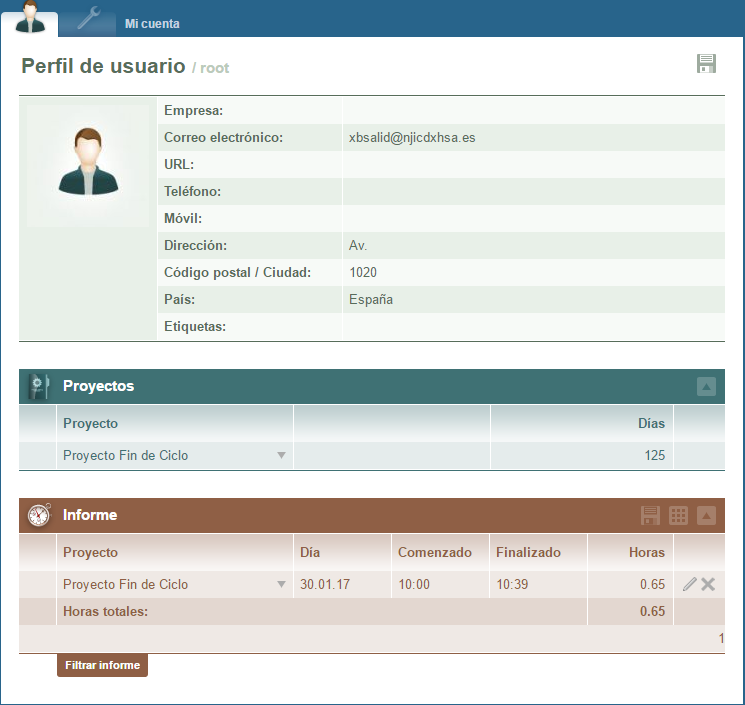Image resolution: width=745 pixels, height=705 pixels.
Task: Collapse the Proyectos panel
Action: [x=706, y=387]
